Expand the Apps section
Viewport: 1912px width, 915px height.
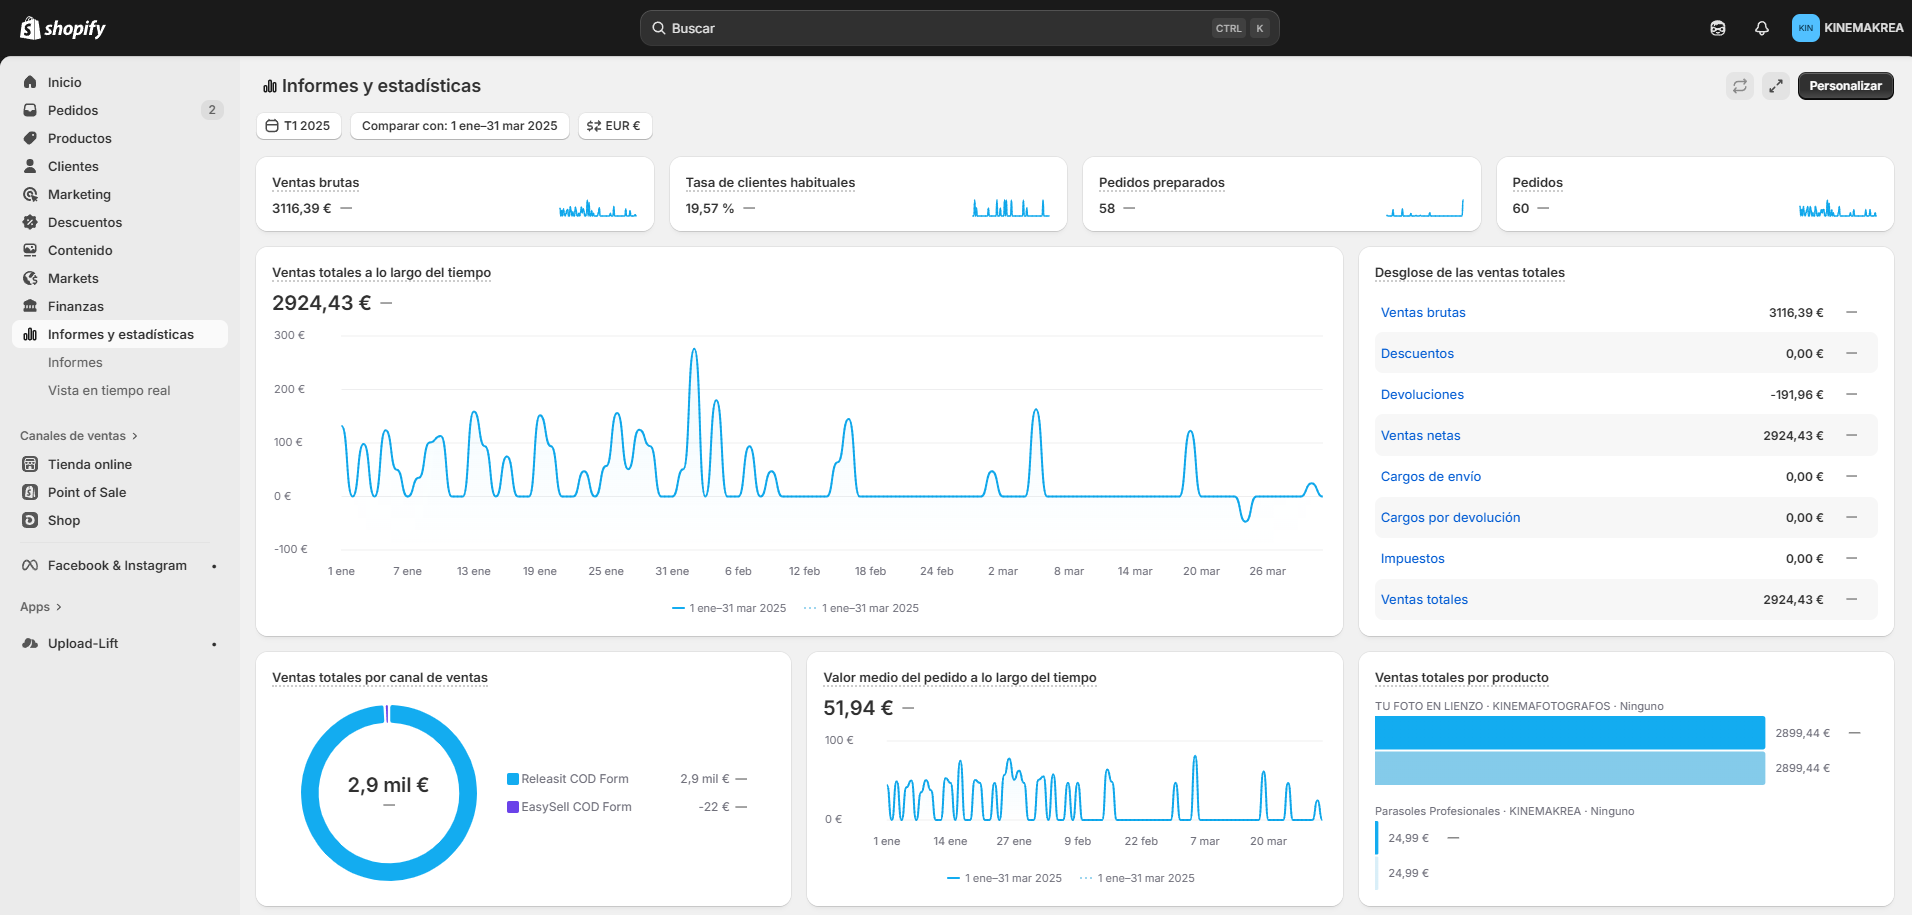pos(40,607)
